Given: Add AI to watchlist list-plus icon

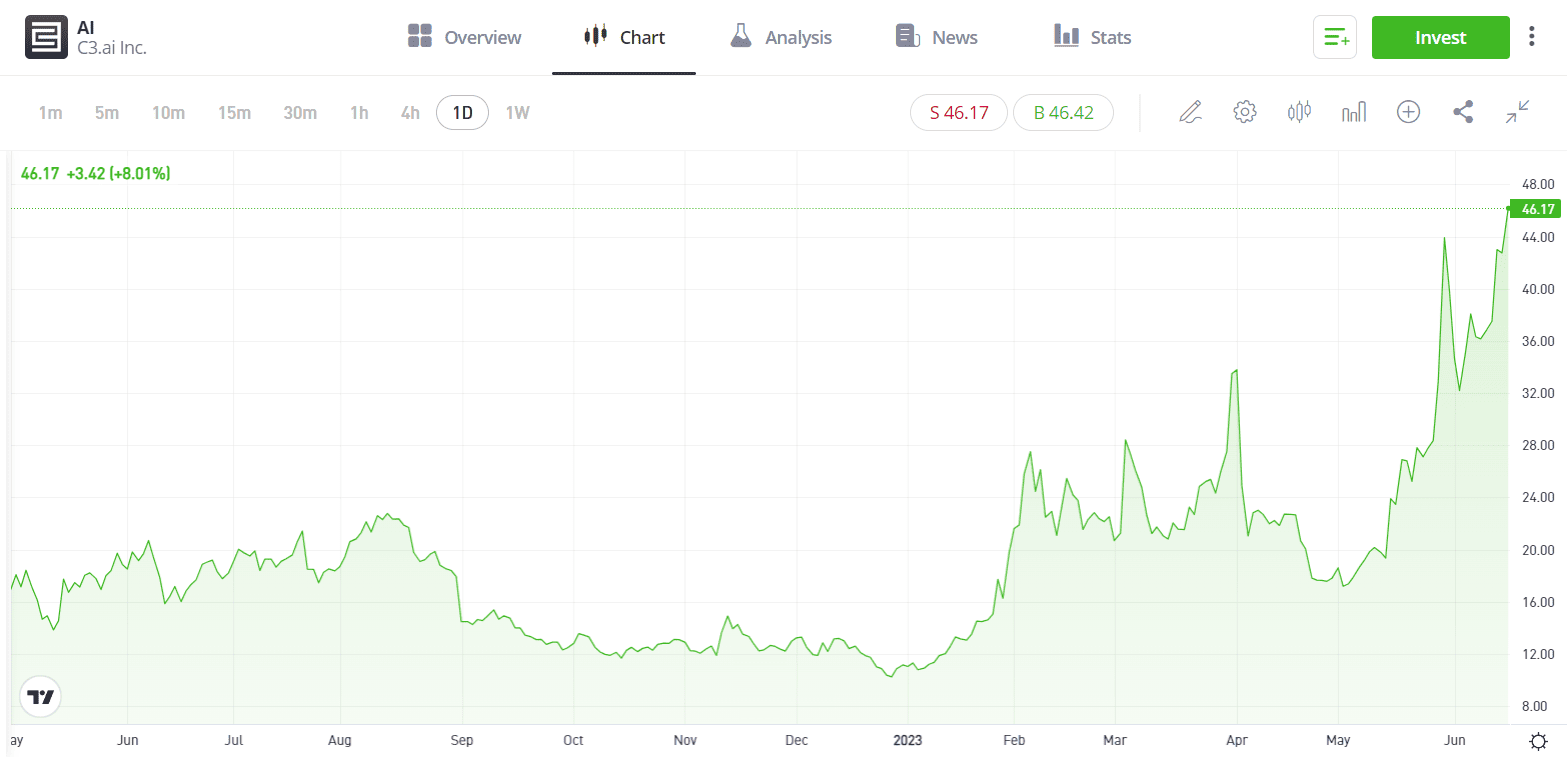Looking at the screenshot, I should [1335, 38].
